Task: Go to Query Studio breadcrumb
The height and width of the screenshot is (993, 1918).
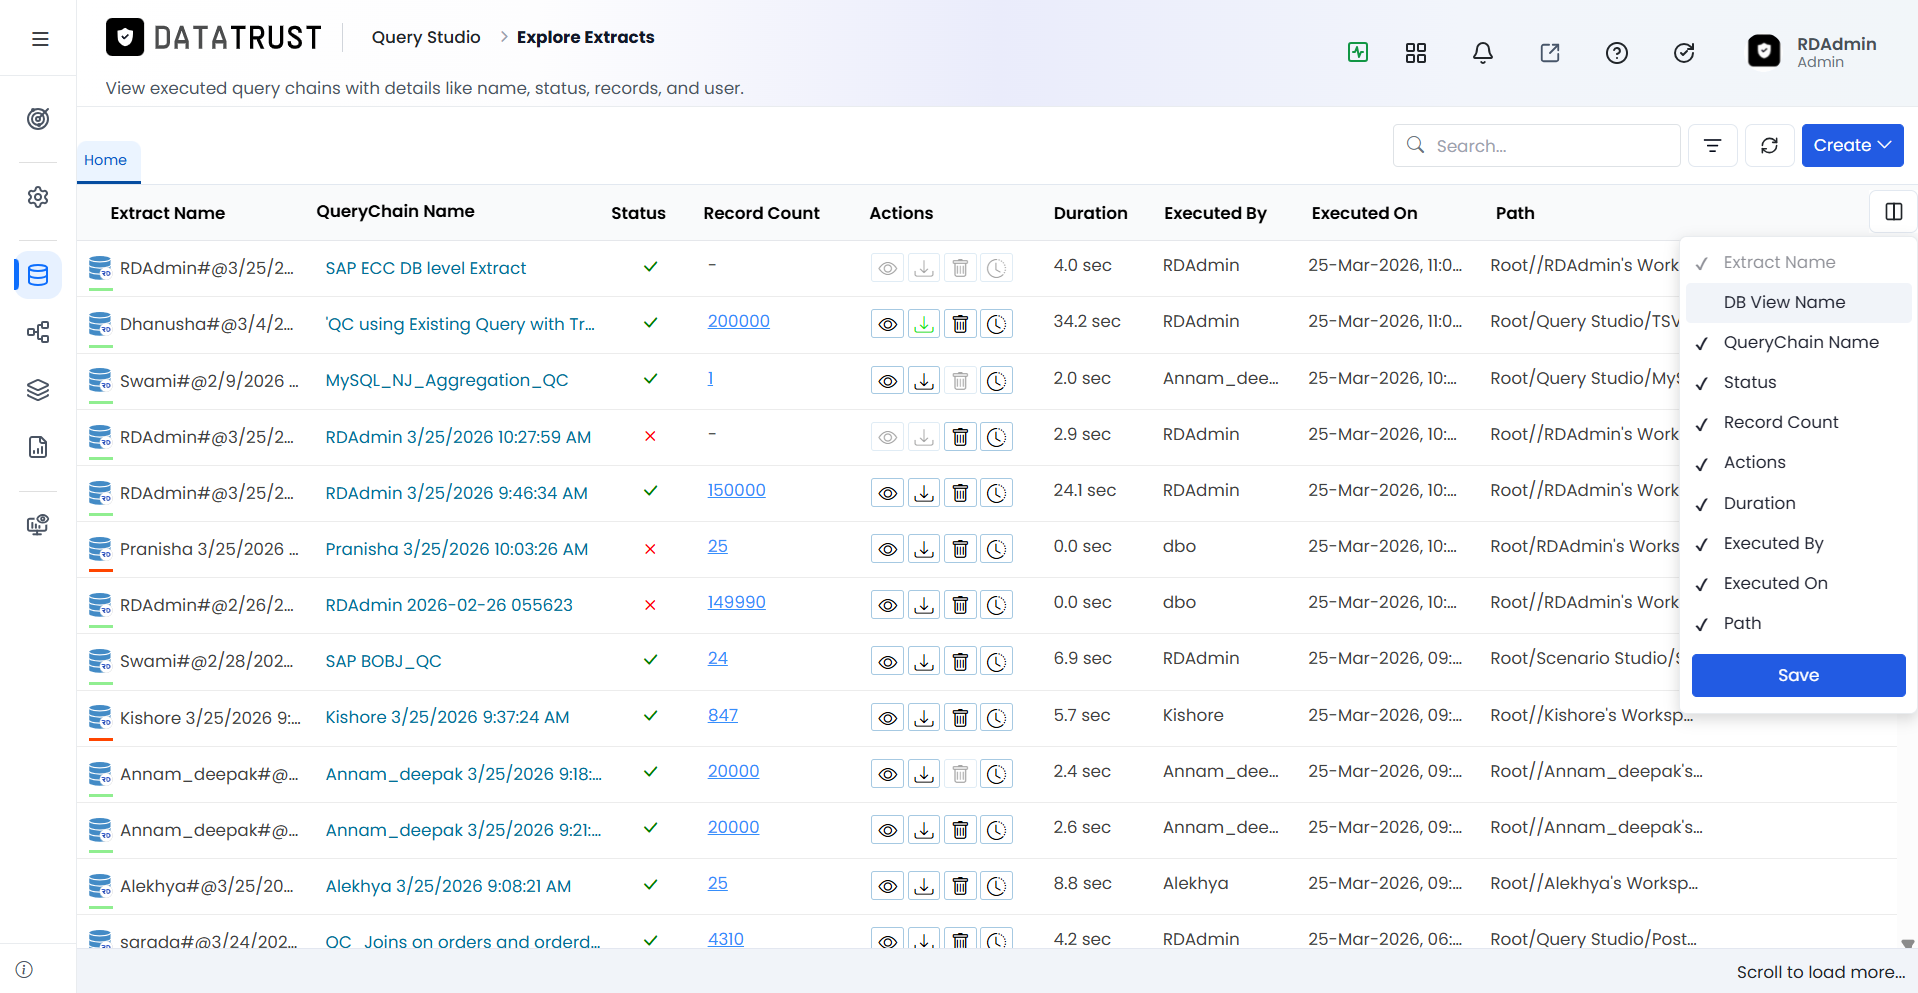Action: (426, 37)
